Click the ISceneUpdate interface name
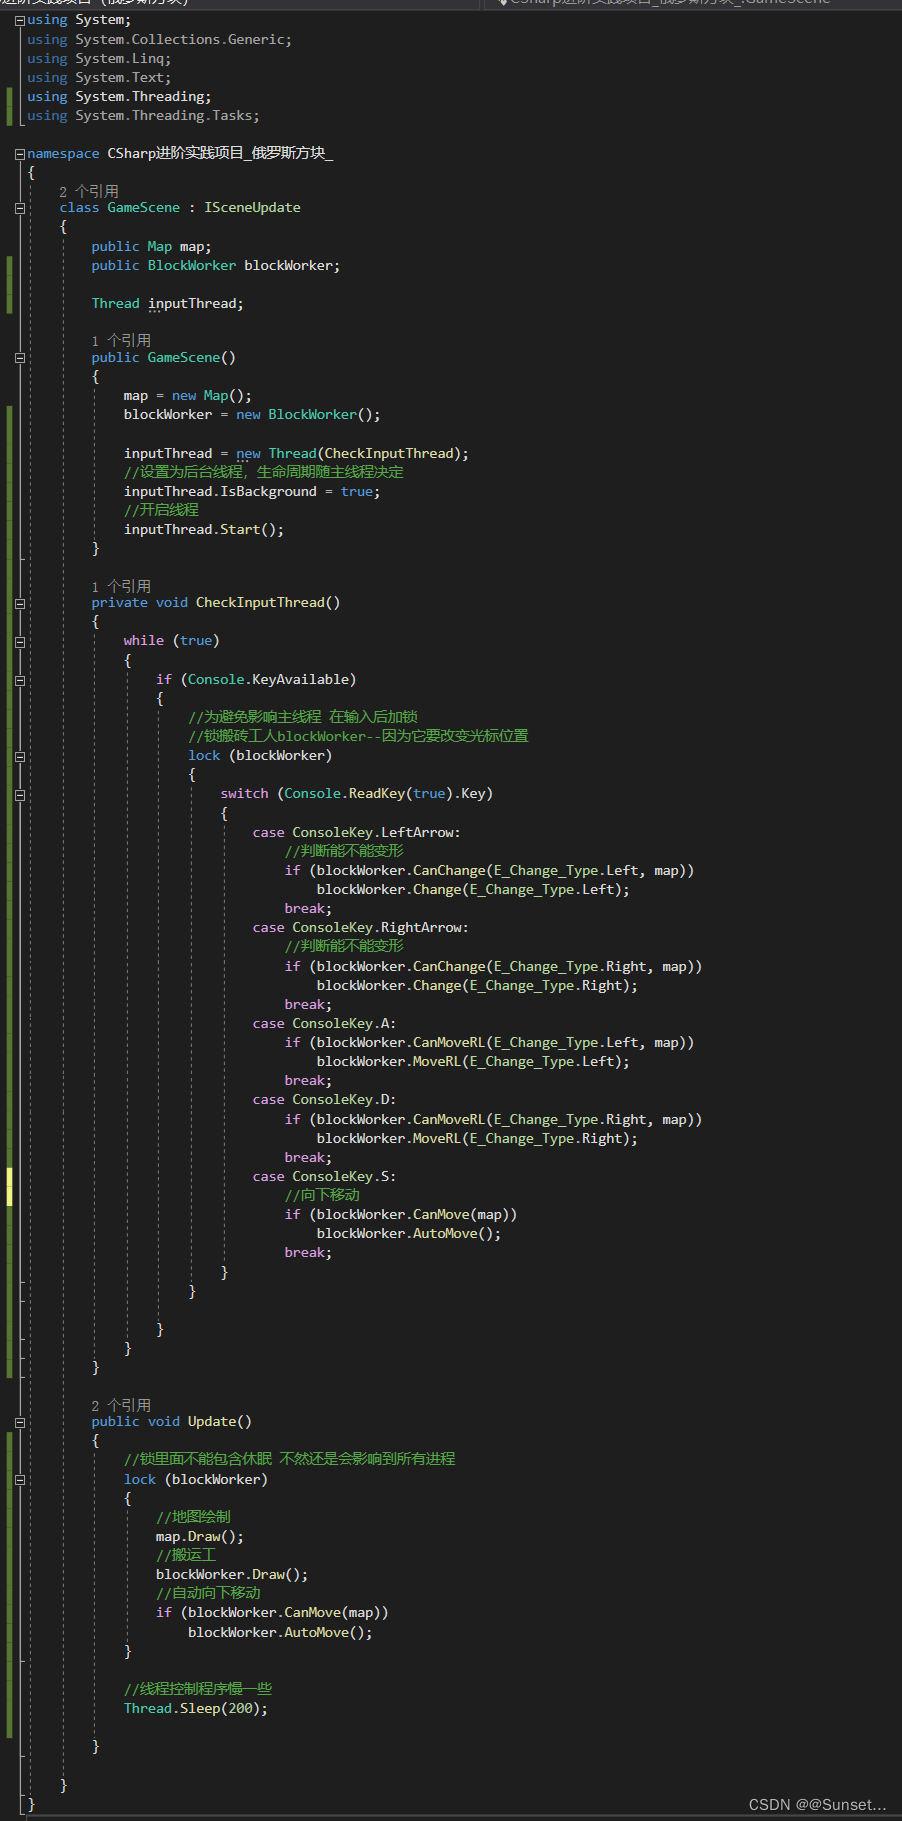902x1821 pixels. coord(252,207)
